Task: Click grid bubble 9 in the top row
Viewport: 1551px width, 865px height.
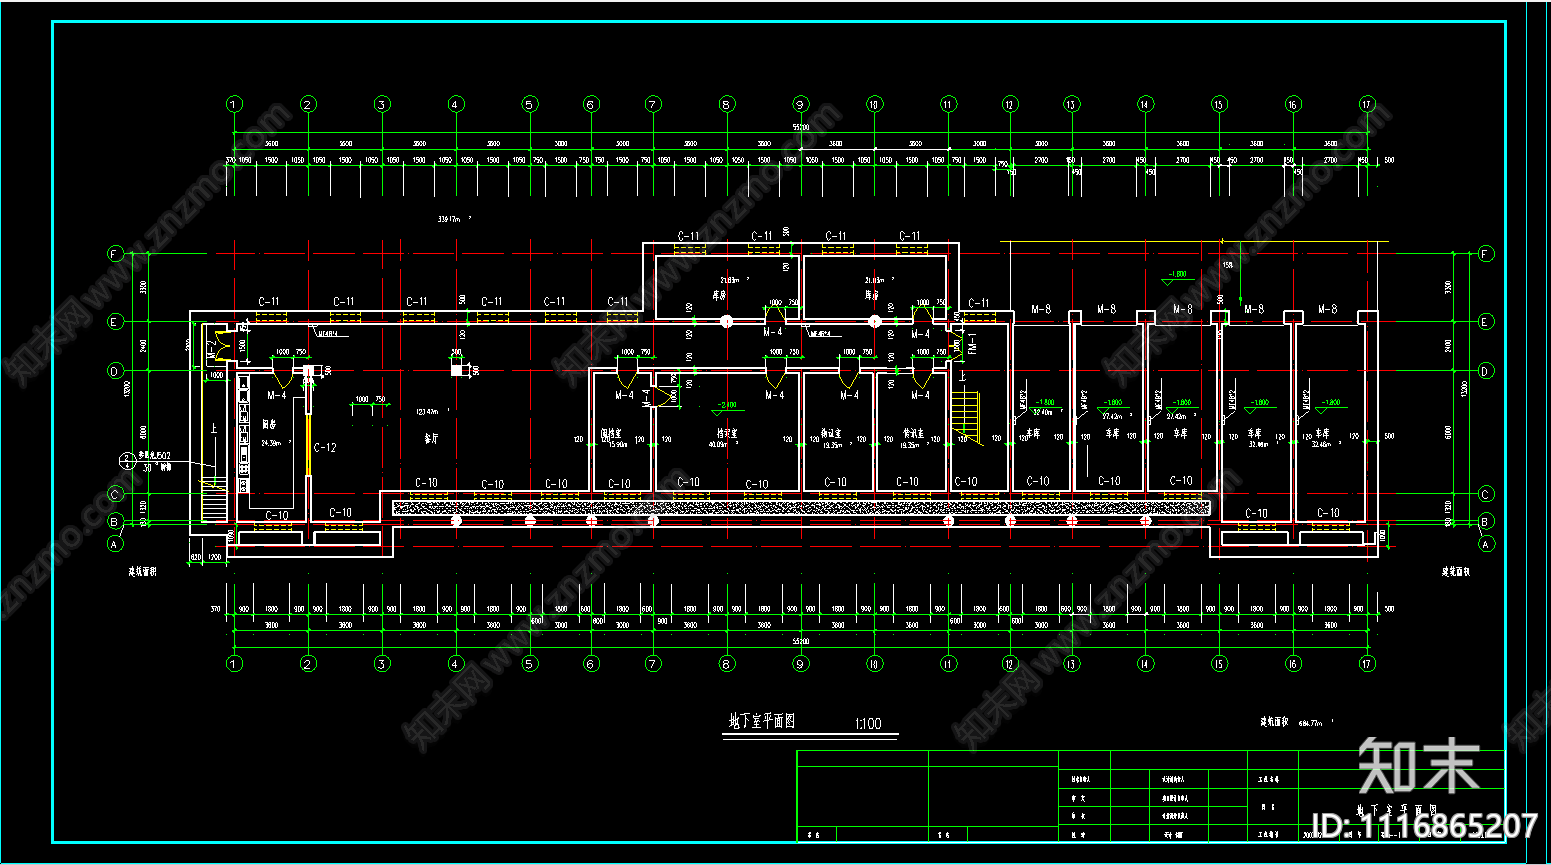Action: pyautogui.click(x=800, y=104)
